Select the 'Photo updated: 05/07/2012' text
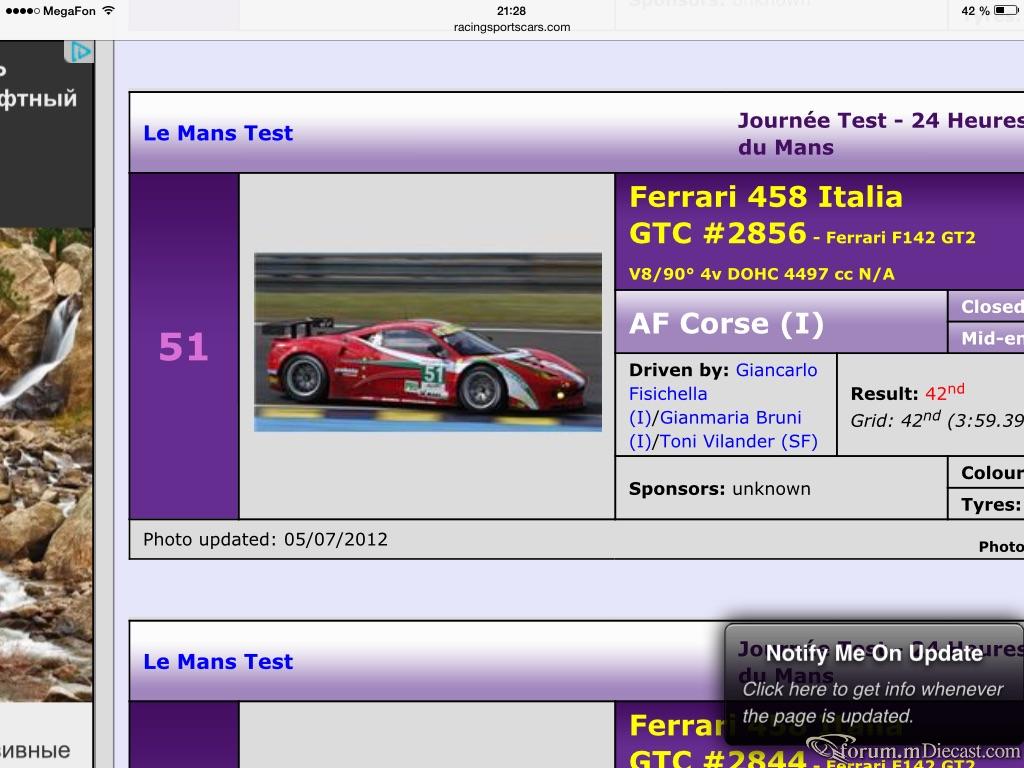 click(x=265, y=539)
